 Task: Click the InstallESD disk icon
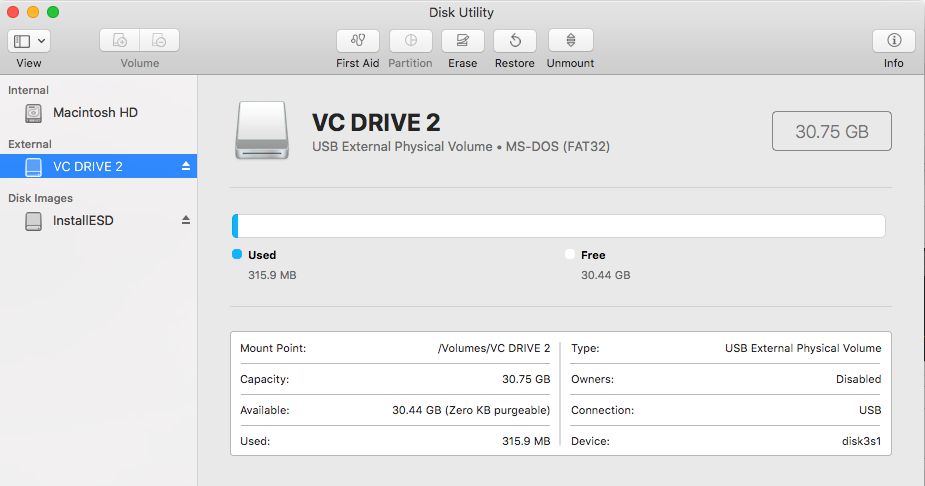coord(34,221)
